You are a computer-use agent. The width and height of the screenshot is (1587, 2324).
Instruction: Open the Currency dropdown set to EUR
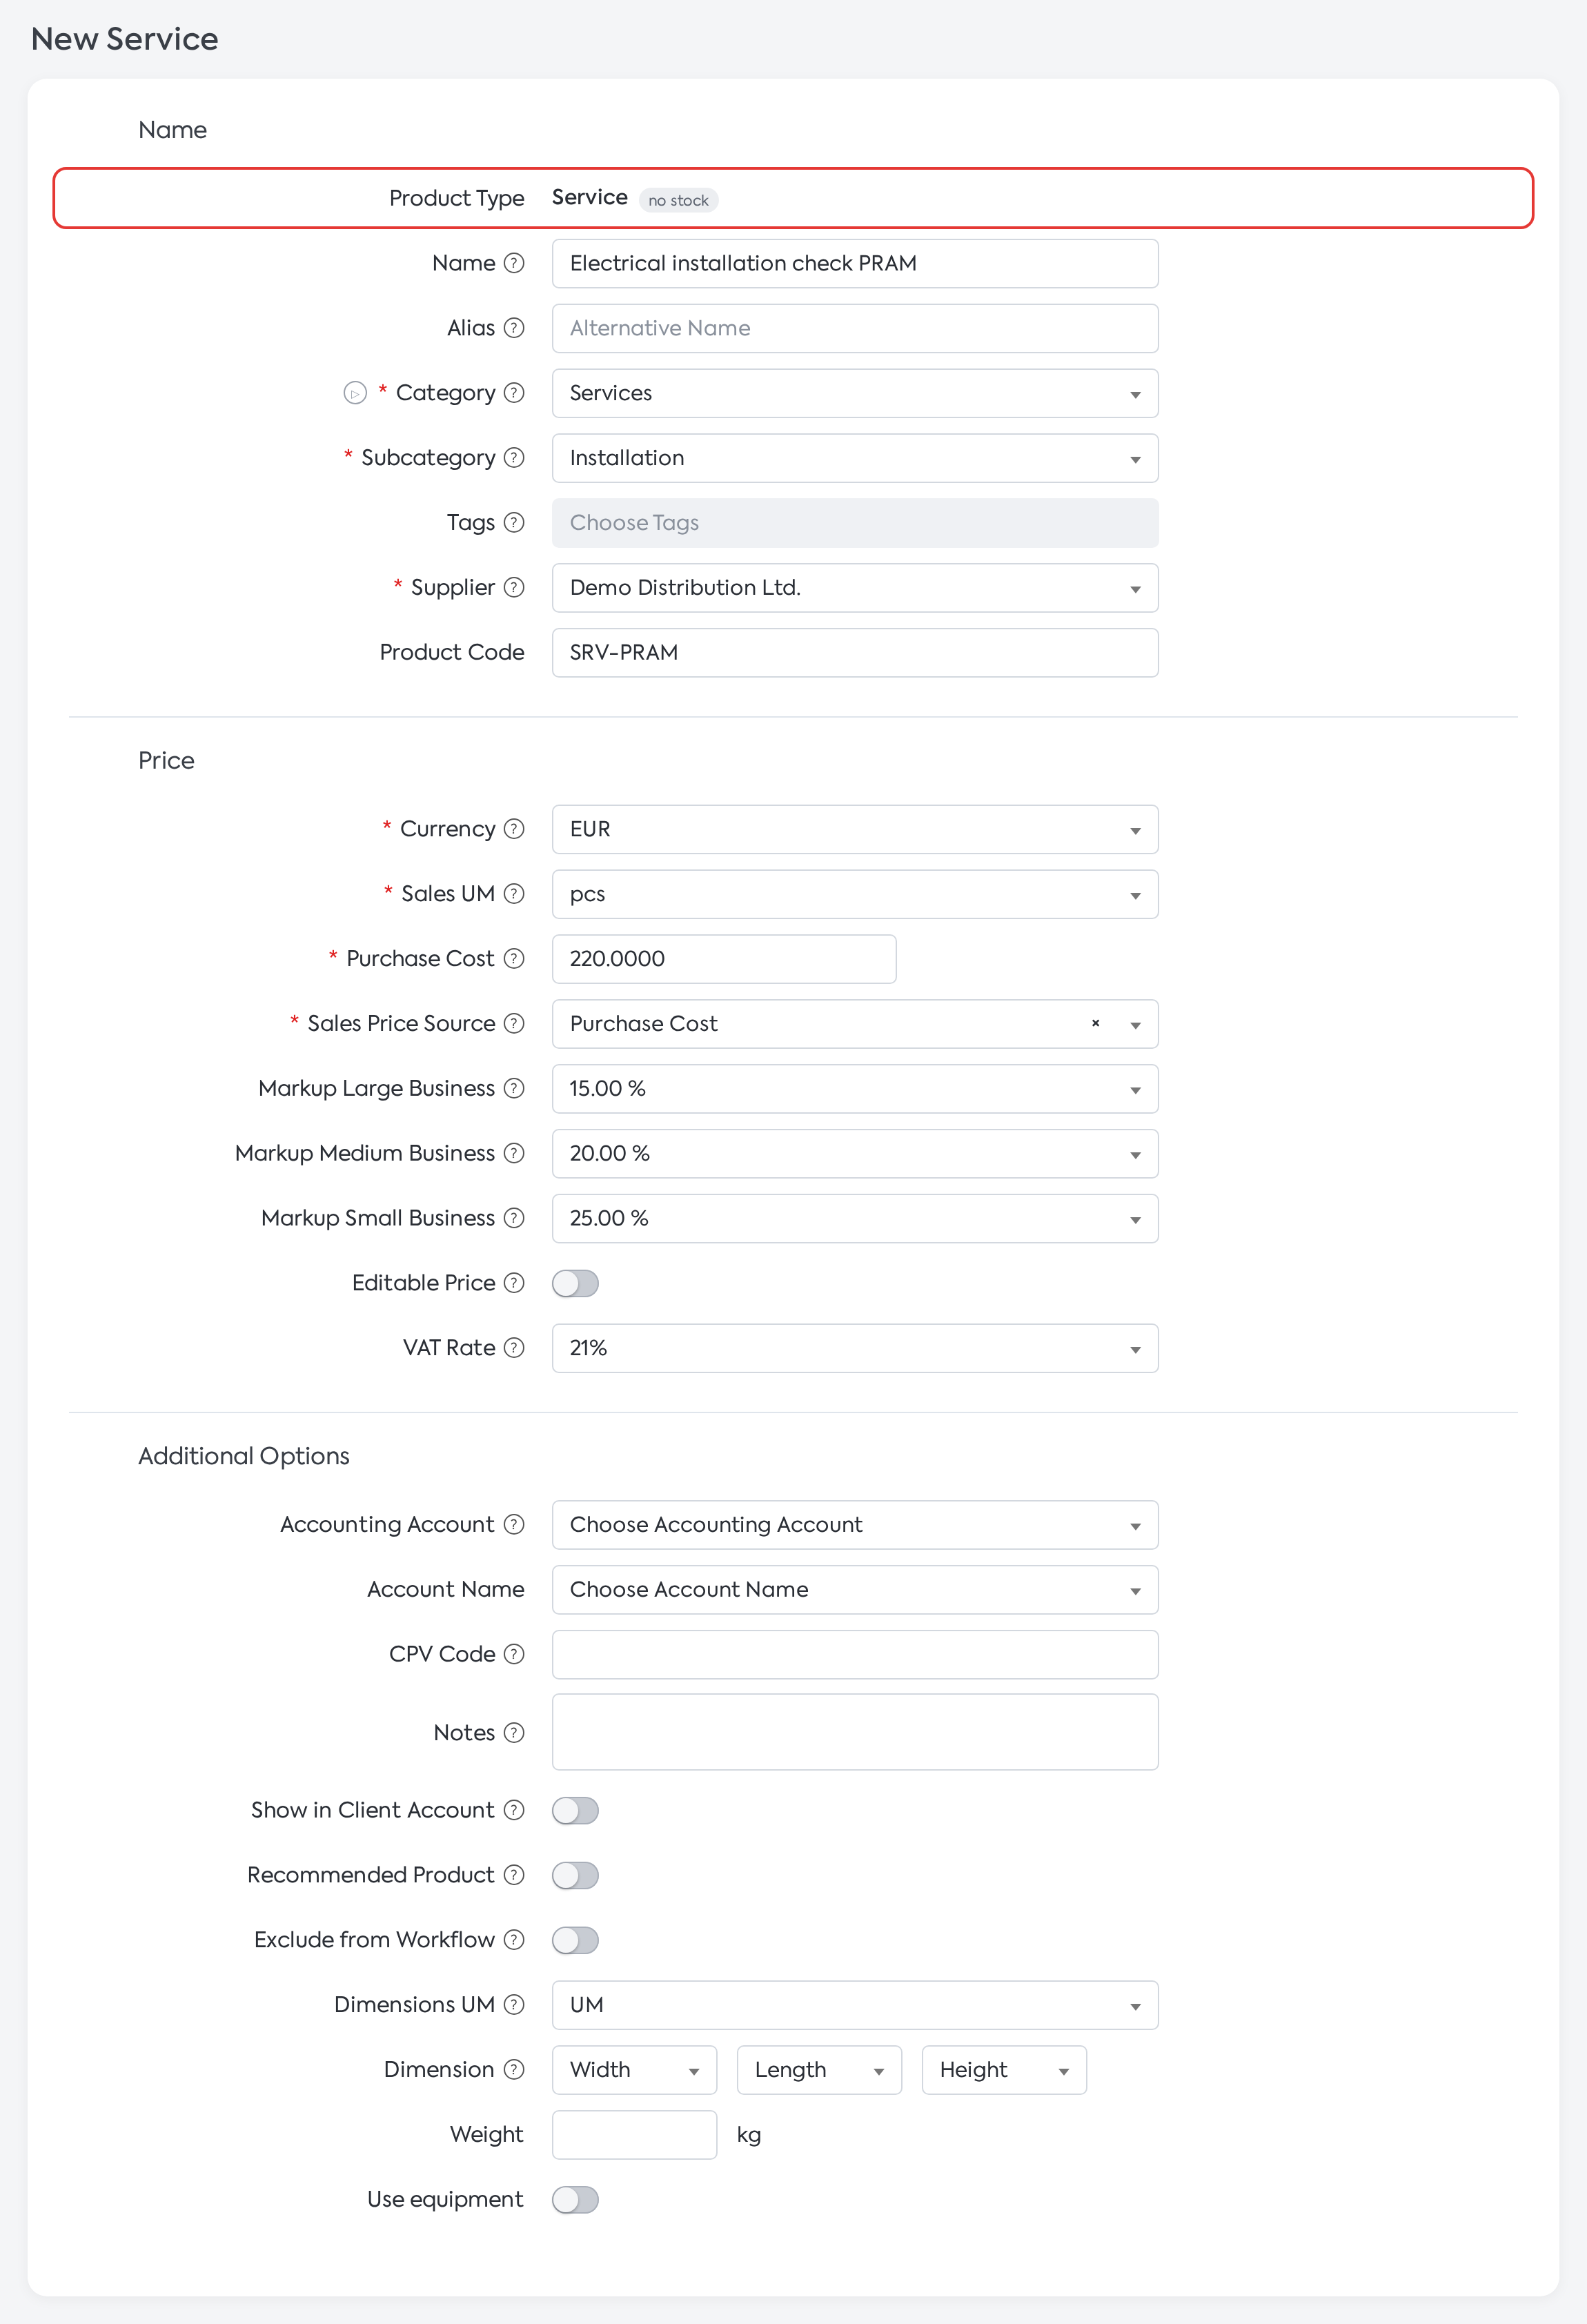pyautogui.click(x=855, y=829)
